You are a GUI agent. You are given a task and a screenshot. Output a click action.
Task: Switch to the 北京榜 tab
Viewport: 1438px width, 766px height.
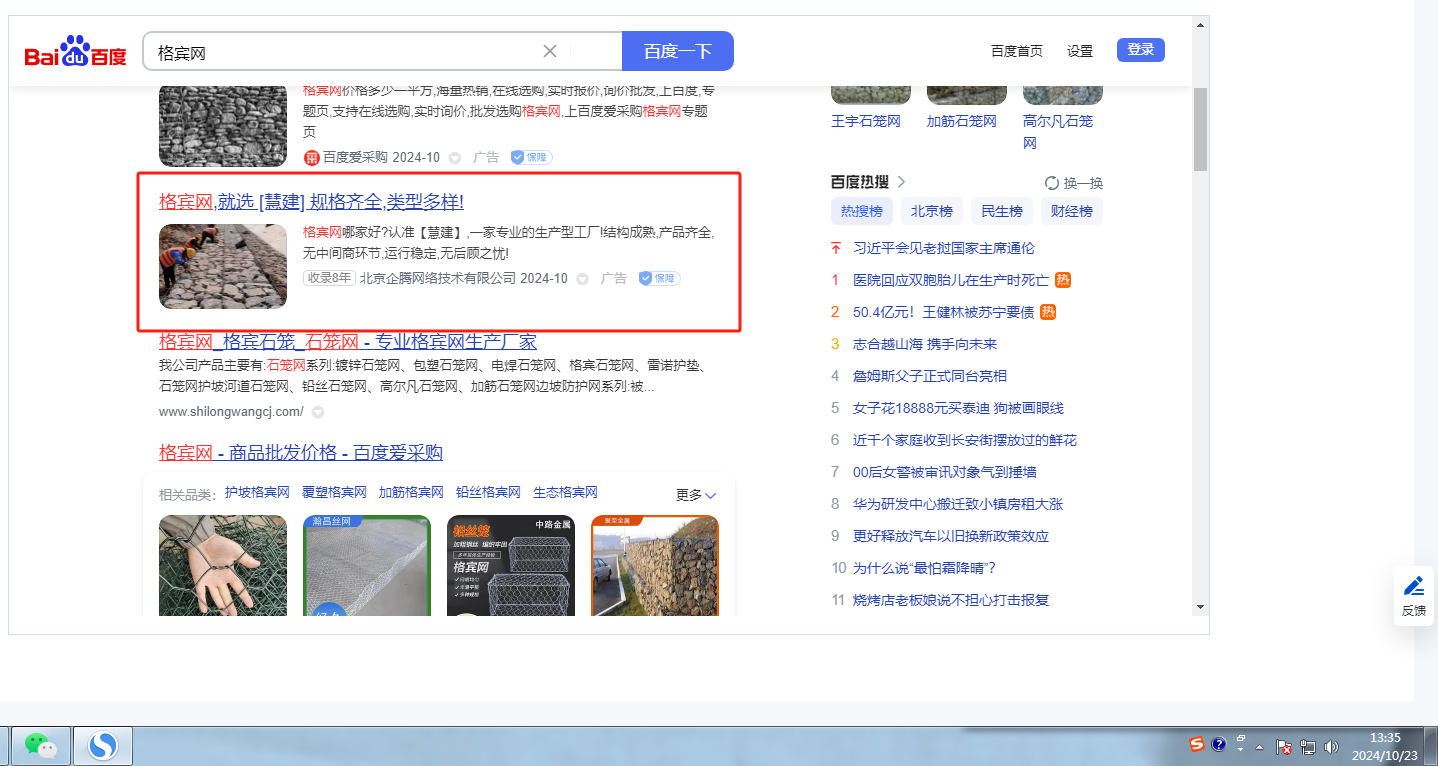(x=931, y=211)
